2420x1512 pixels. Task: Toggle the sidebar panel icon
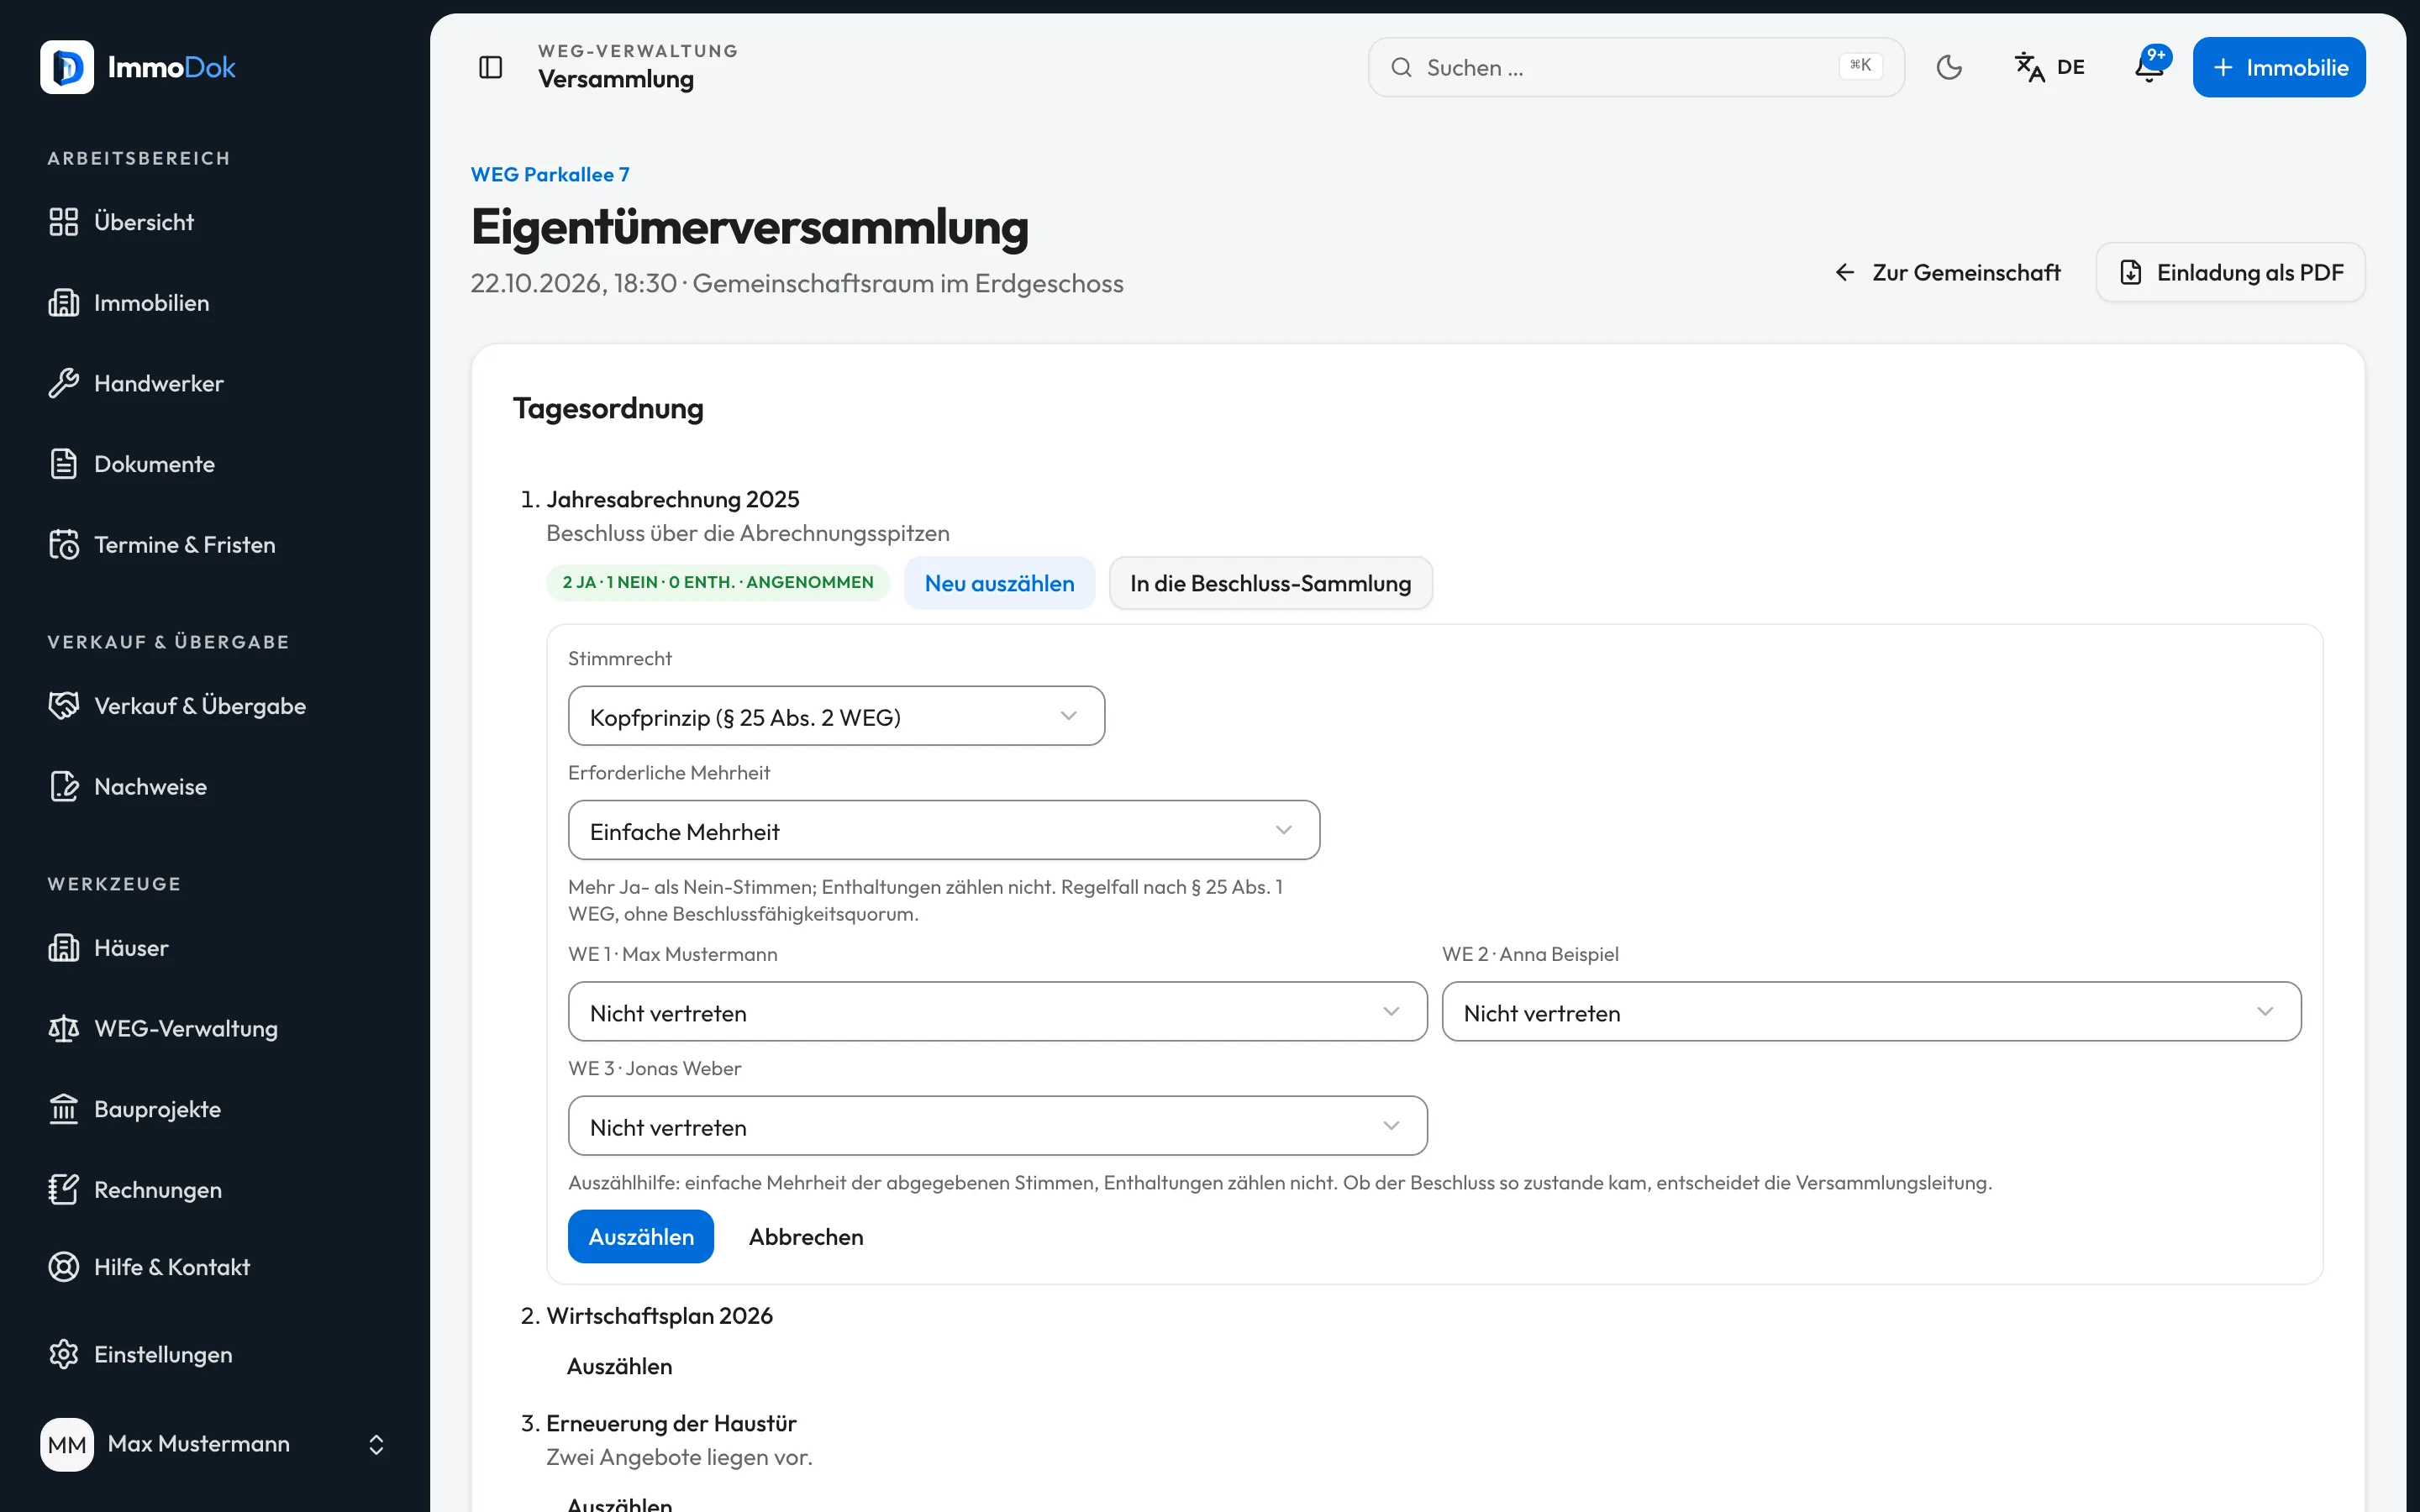coord(490,67)
